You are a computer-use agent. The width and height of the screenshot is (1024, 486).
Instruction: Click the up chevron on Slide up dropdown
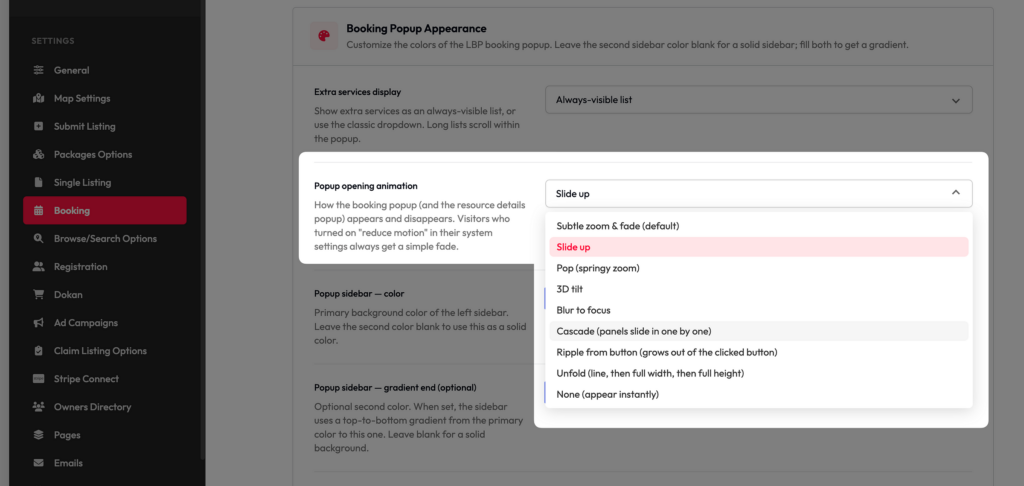[955, 193]
